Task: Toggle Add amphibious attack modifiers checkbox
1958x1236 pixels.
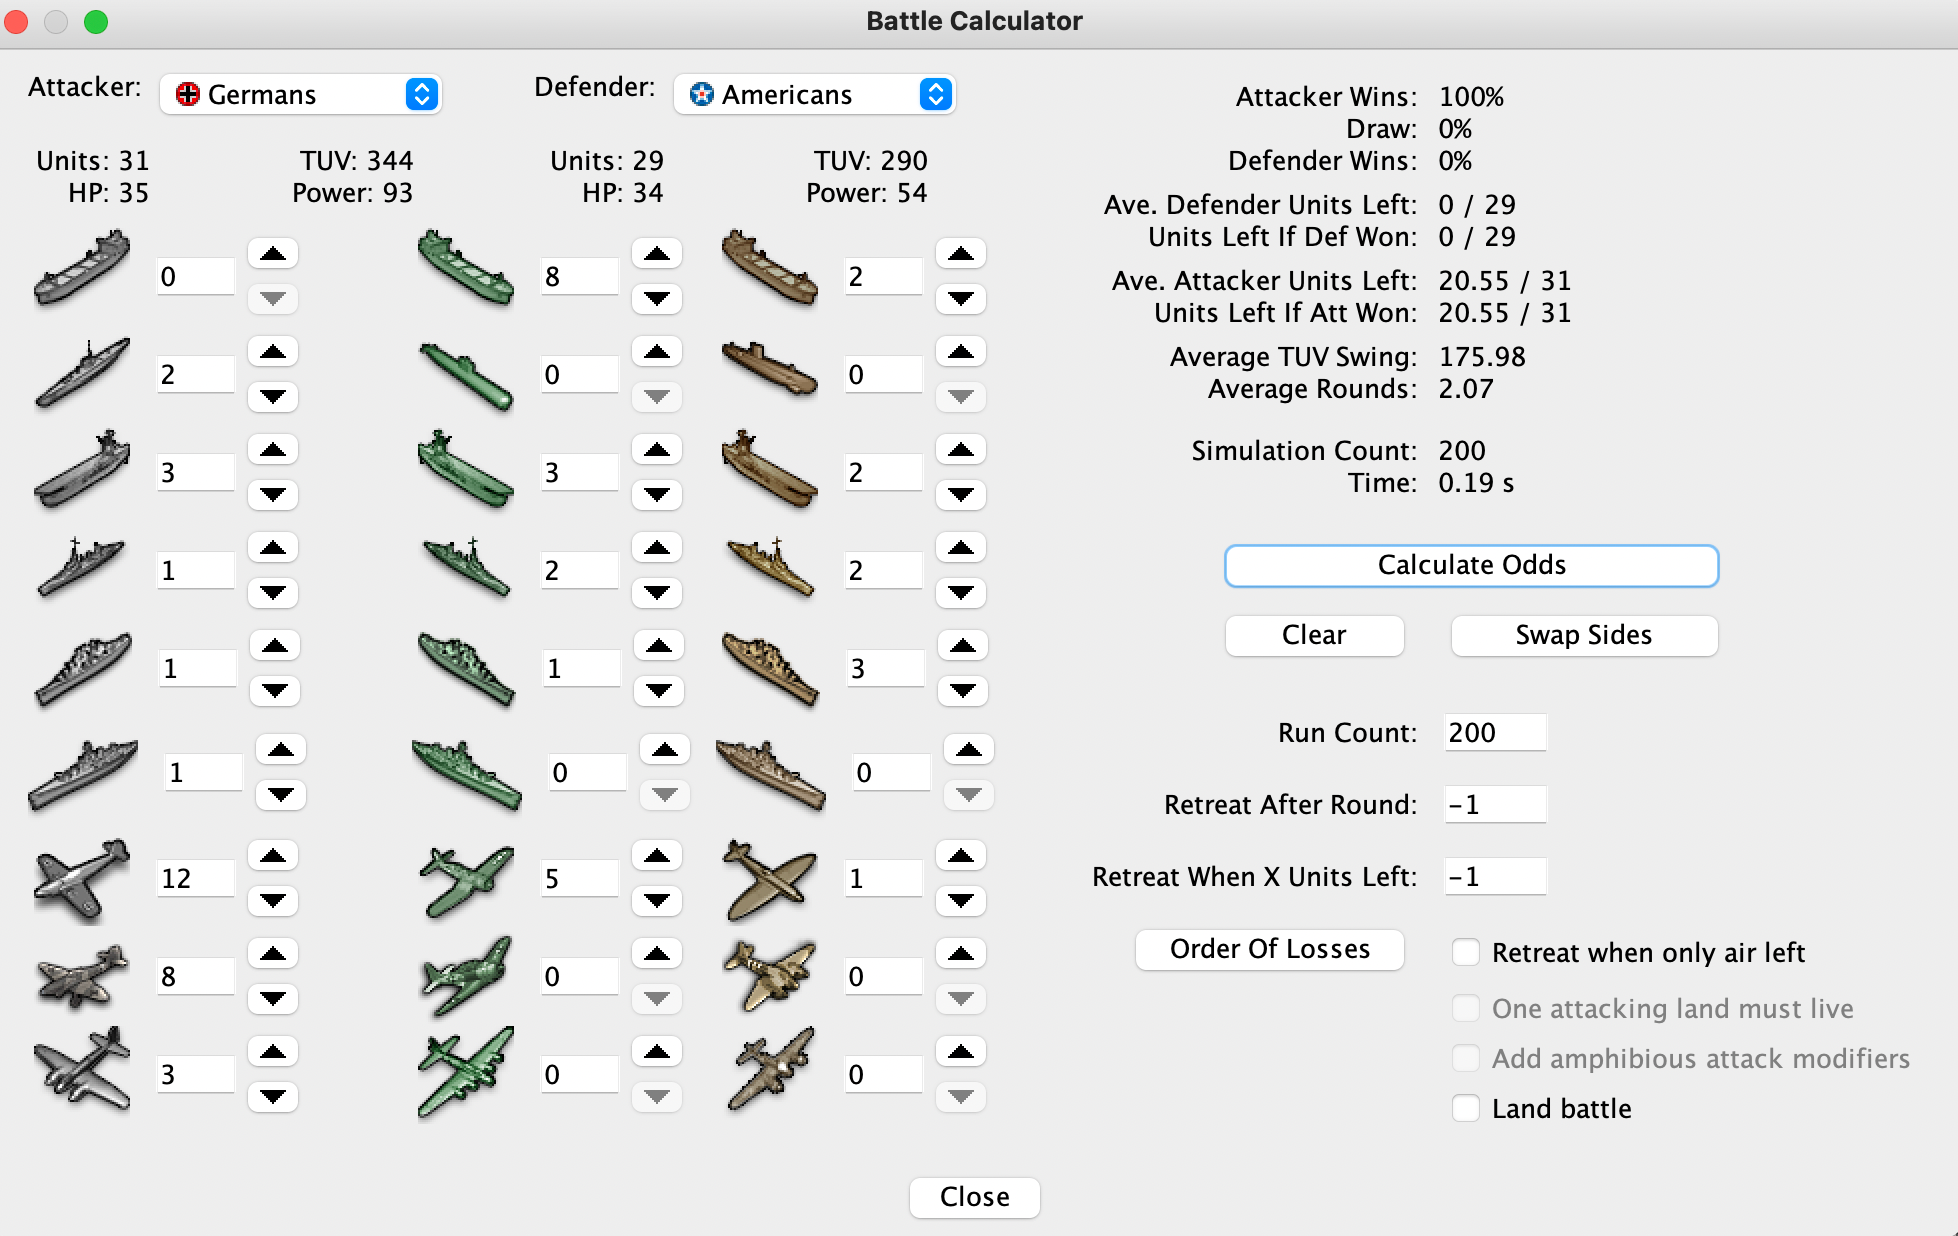Action: (1466, 1058)
